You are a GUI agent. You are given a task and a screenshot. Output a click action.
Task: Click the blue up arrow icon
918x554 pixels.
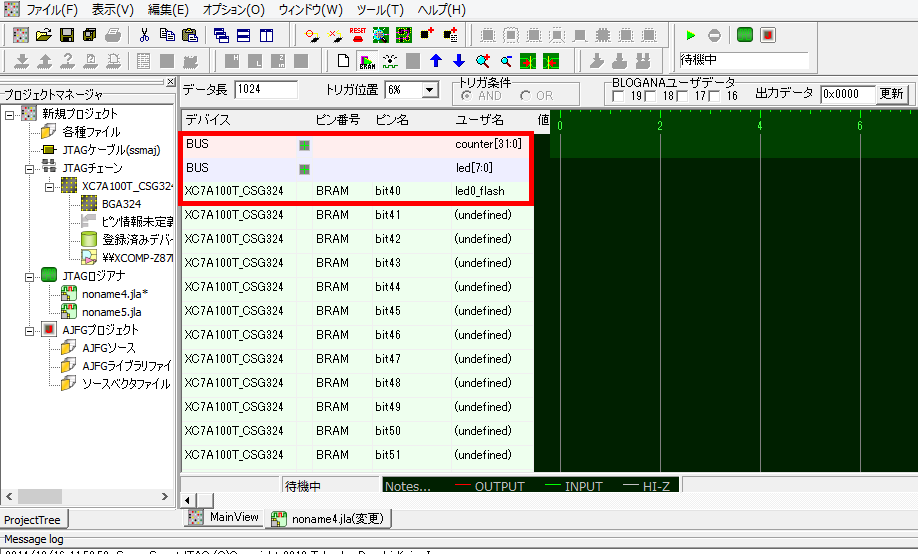(436, 61)
